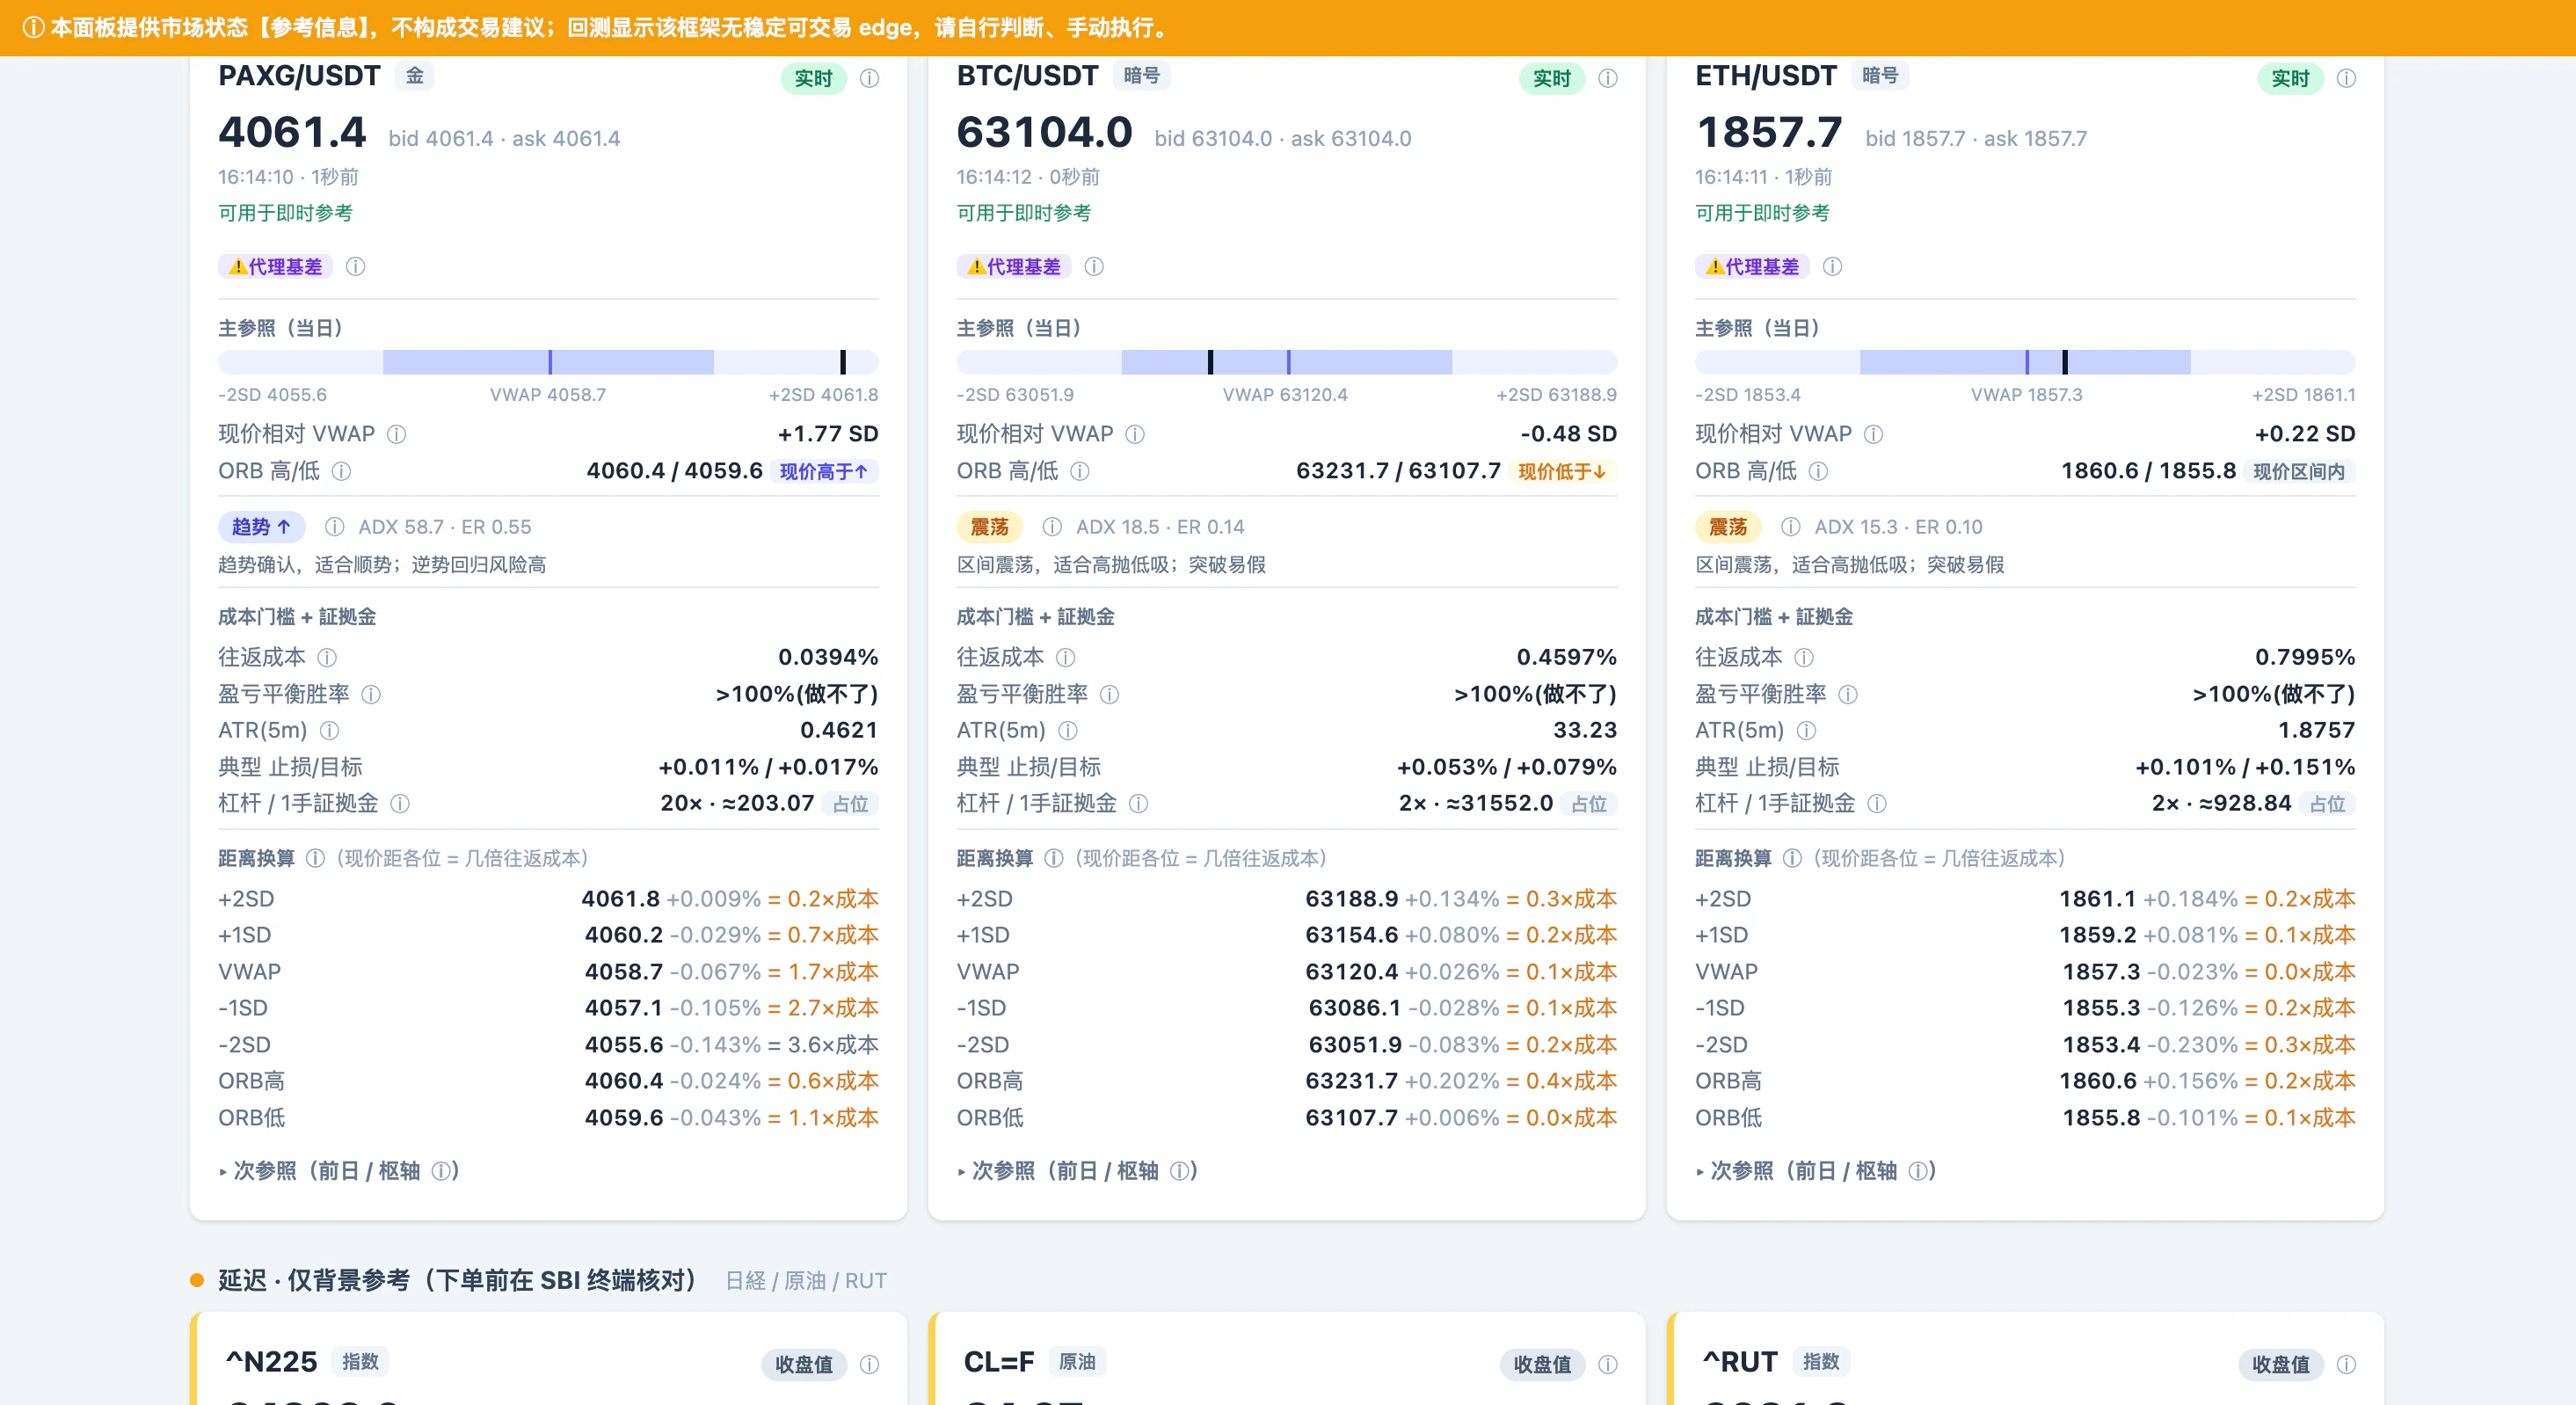Click info icon beside ^RUT 收盘值 badge

coord(2346,1364)
